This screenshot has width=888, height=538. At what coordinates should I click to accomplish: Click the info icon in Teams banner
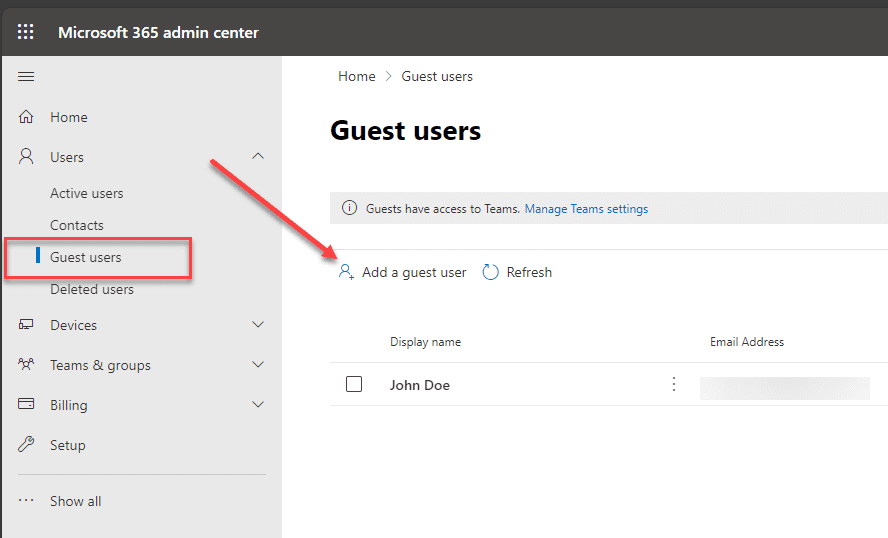click(x=349, y=208)
